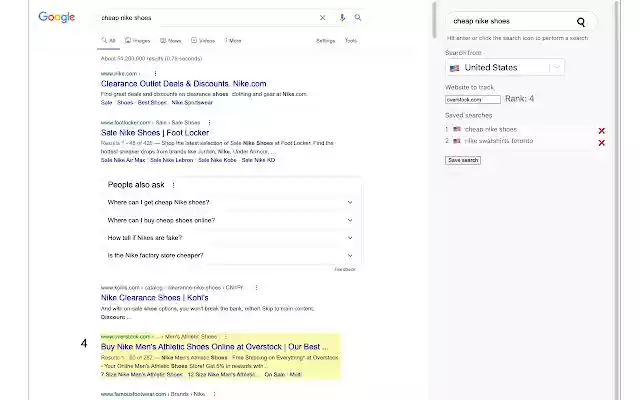The width and height of the screenshot is (640, 400).
Task: Open options dots beside nike.com result
Action: [x=155, y=73]
